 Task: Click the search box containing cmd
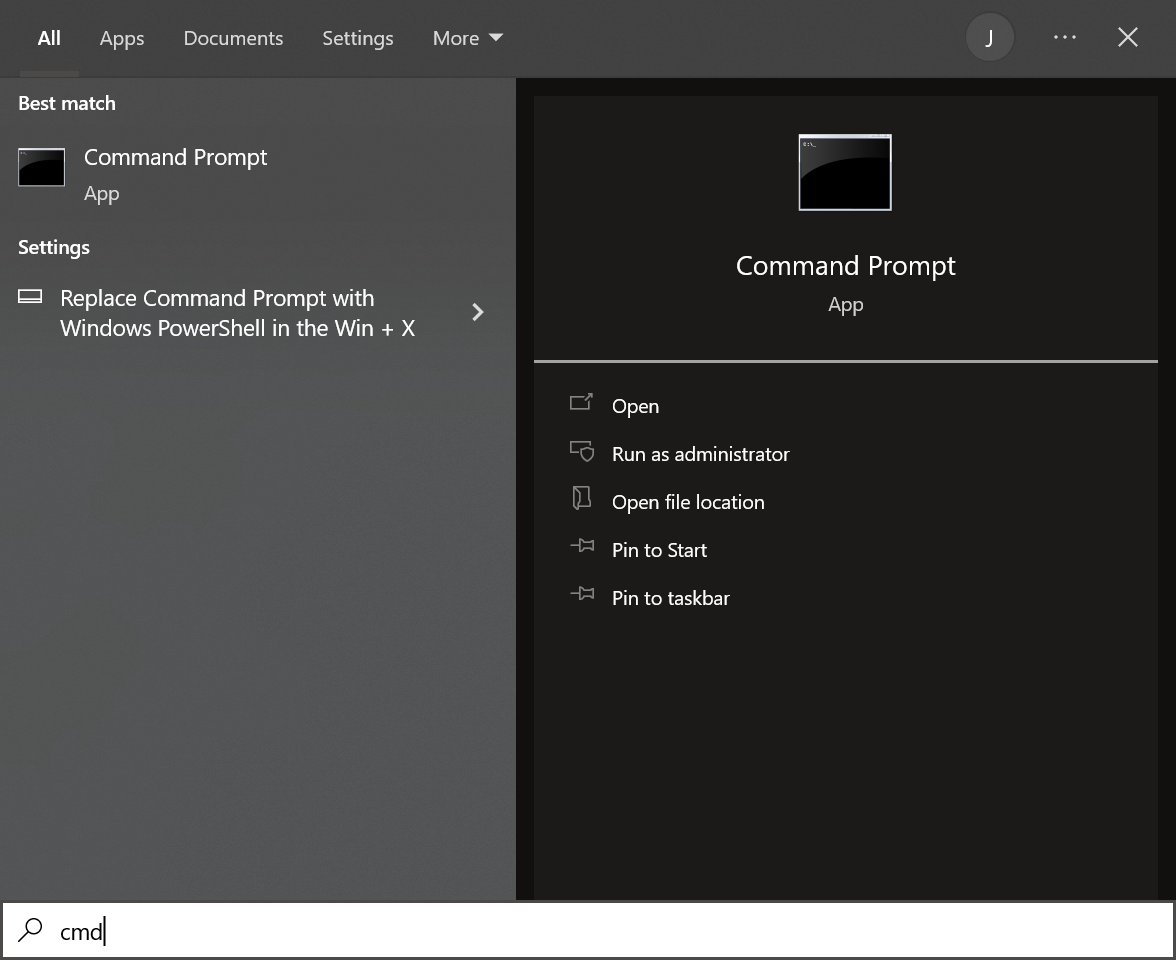point(588,930)
